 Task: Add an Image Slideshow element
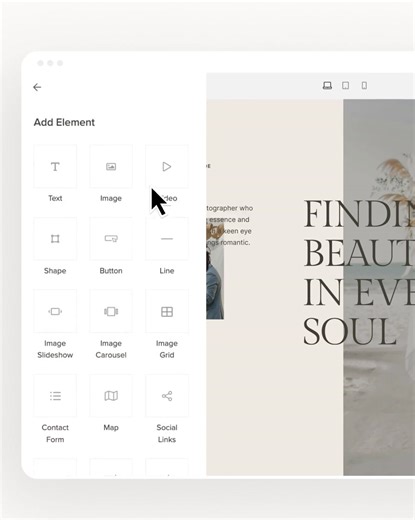tap(55, 311)
